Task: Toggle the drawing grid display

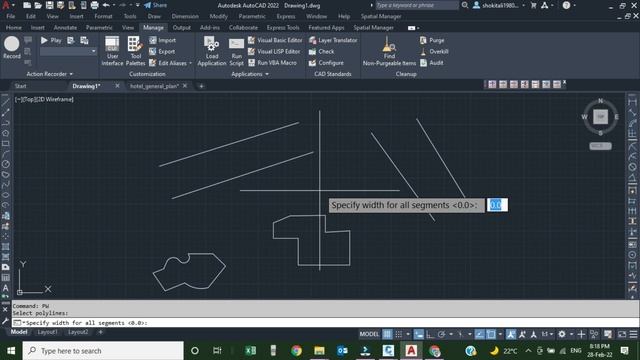Action: pyautogui.click(x=387, y=334)
